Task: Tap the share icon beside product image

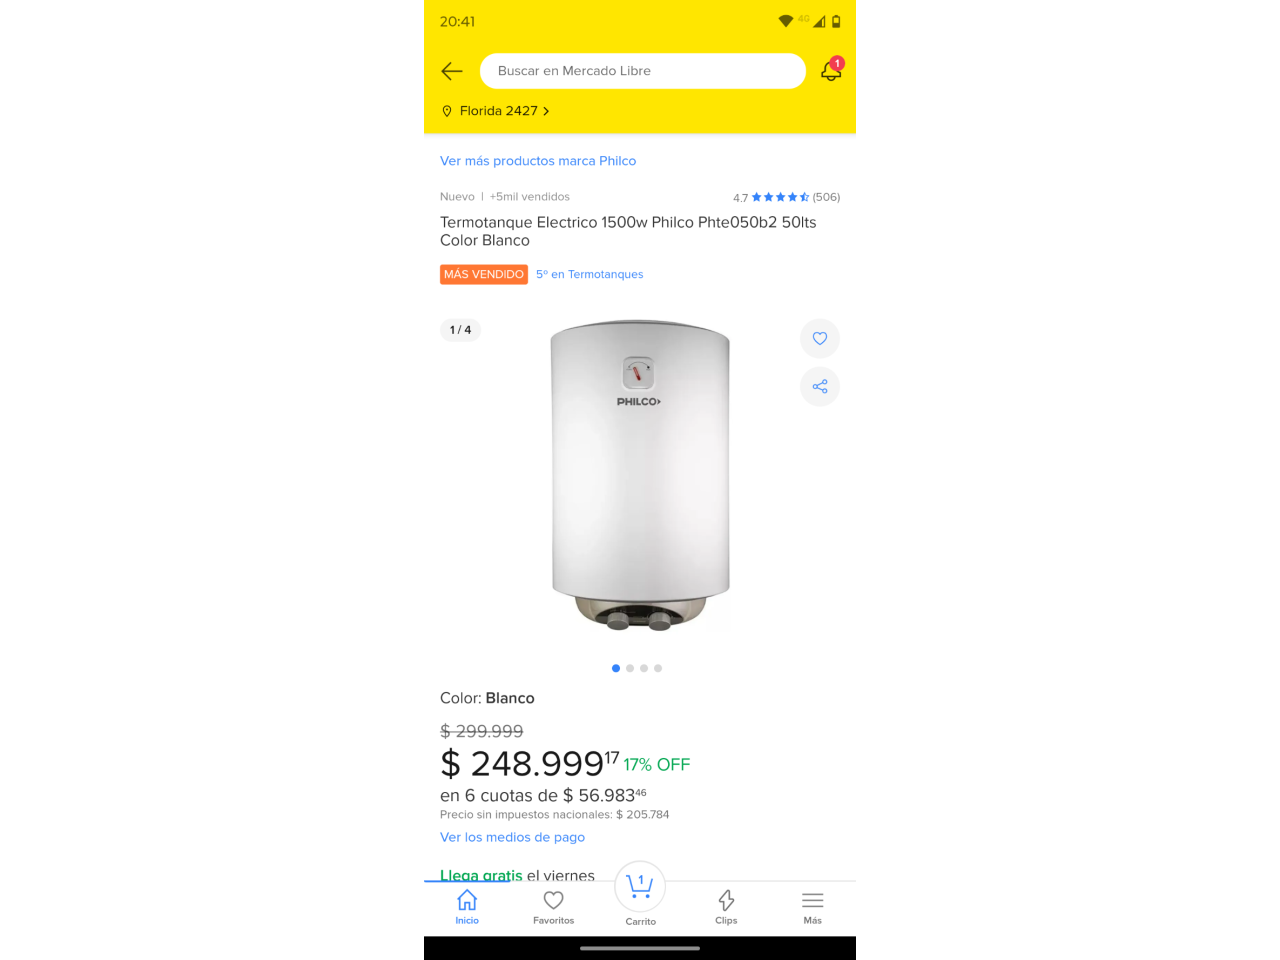Action: [820, 386]
